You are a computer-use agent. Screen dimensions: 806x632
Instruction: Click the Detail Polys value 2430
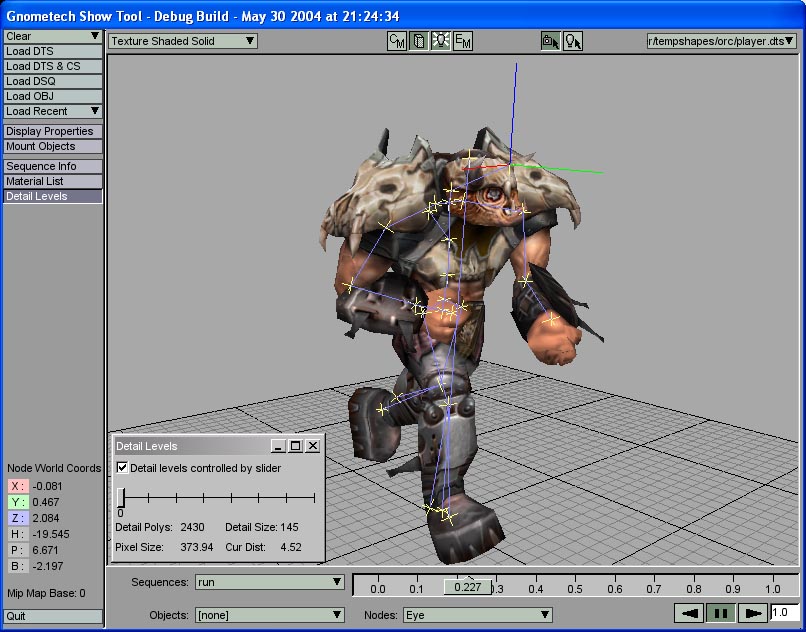pyautogui.click(x=192, y=527)
